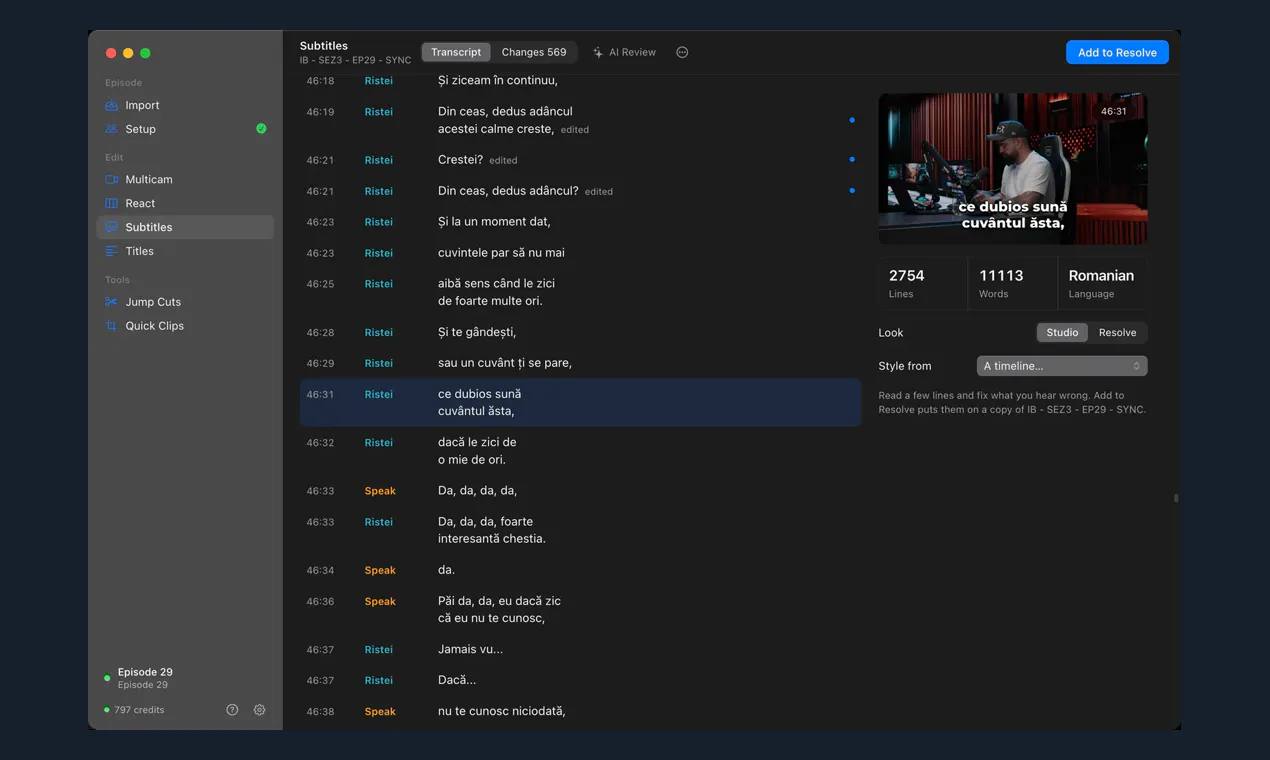Click the "Ristei" speaker label at 46:32
The image size is (1270, 760).
tap(379, 443)
